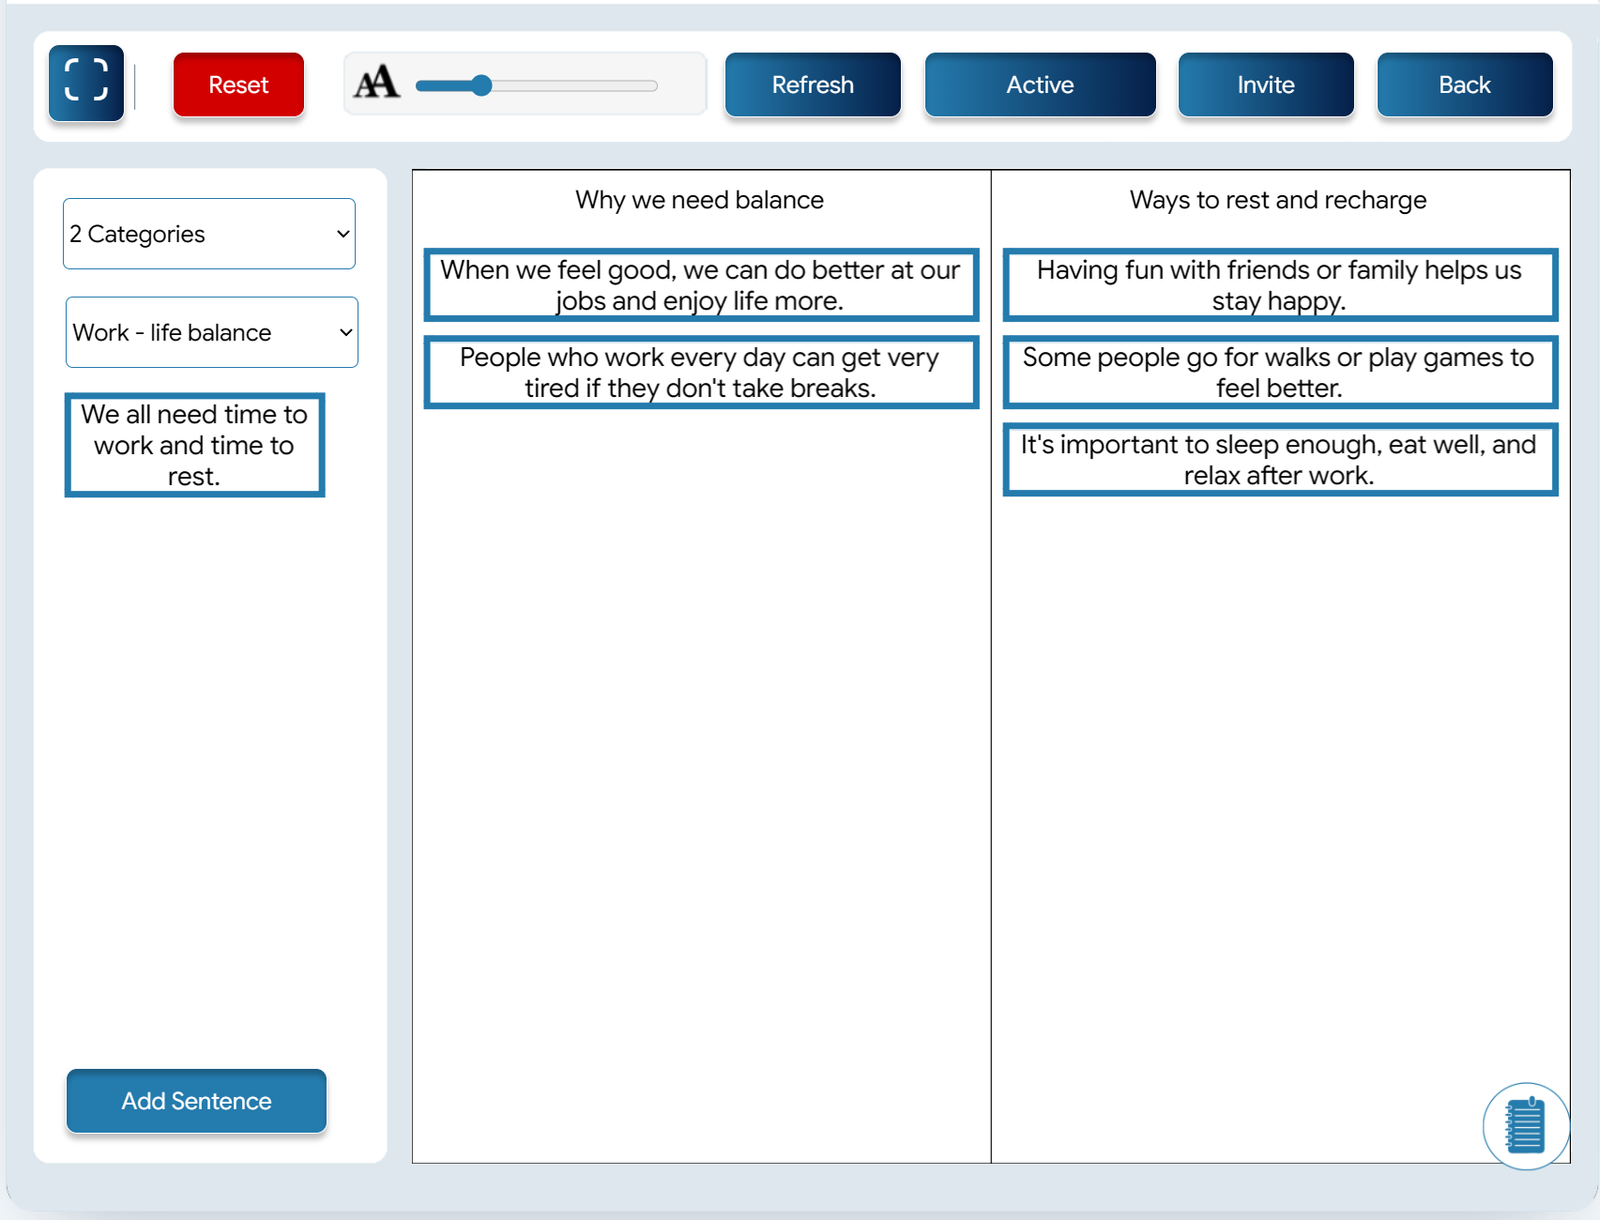Image resolution: width=1600 pixels, height=1220 pixels.
Task: Click the font size AA icon
Action: (x=377, y=83)
